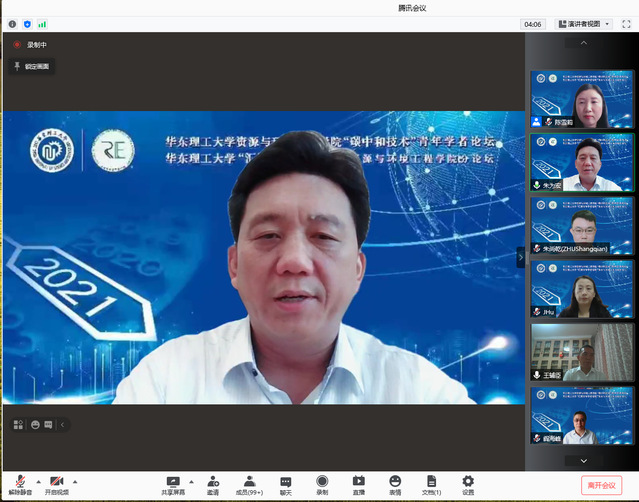Turn on the camera (开启视频)
639x502 pixels.
tap(56, 483)
